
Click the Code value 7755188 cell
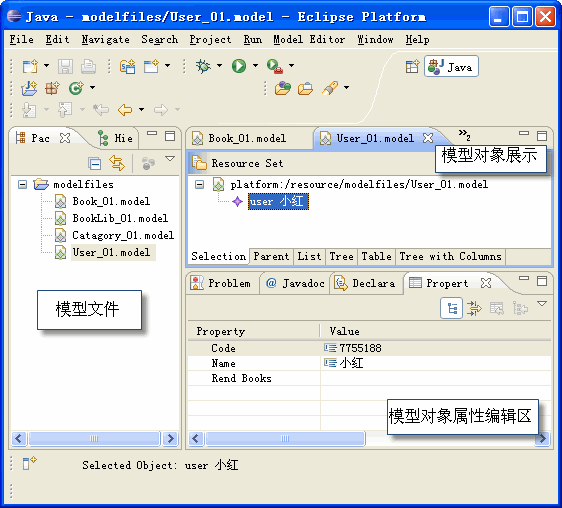click(x=435, y=348)
